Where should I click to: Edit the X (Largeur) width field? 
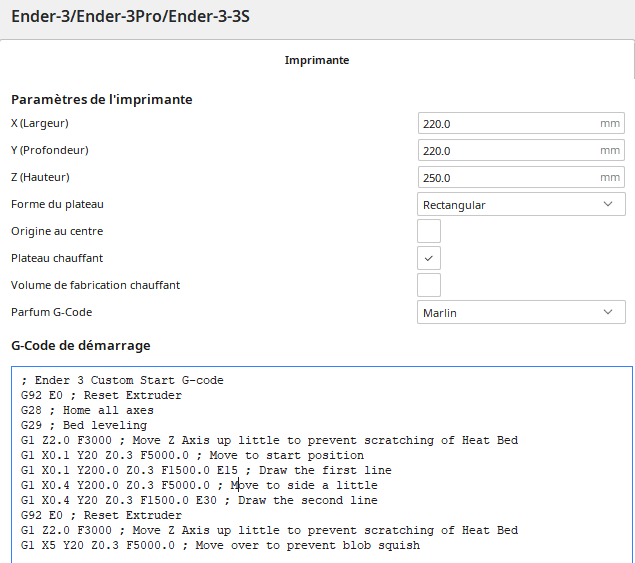pyautogui.click(x=521, y=124)
